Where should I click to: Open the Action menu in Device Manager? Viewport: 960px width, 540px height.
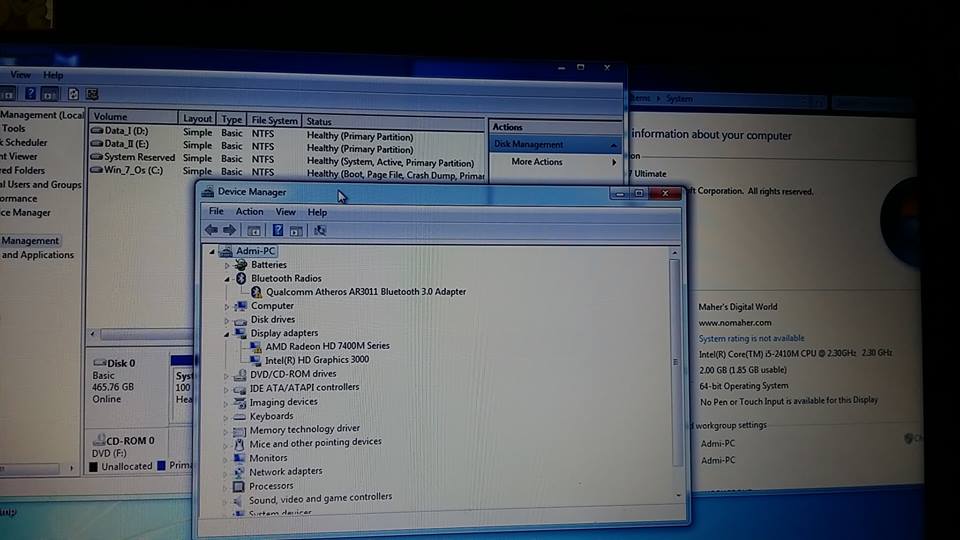coord(249,211)
